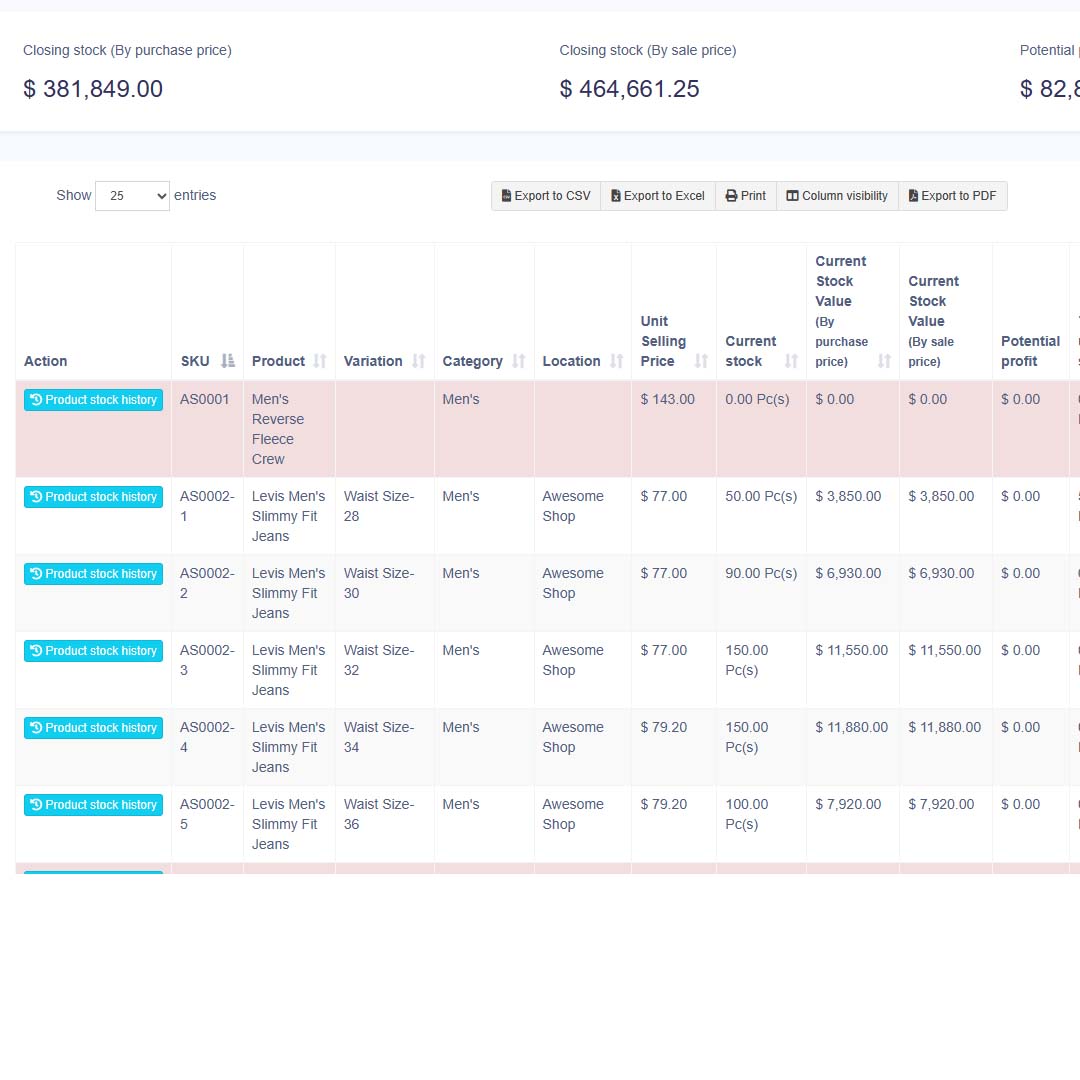Open Column visibility options
This screenshot has width=1080, height=1080.
point(837,196)
